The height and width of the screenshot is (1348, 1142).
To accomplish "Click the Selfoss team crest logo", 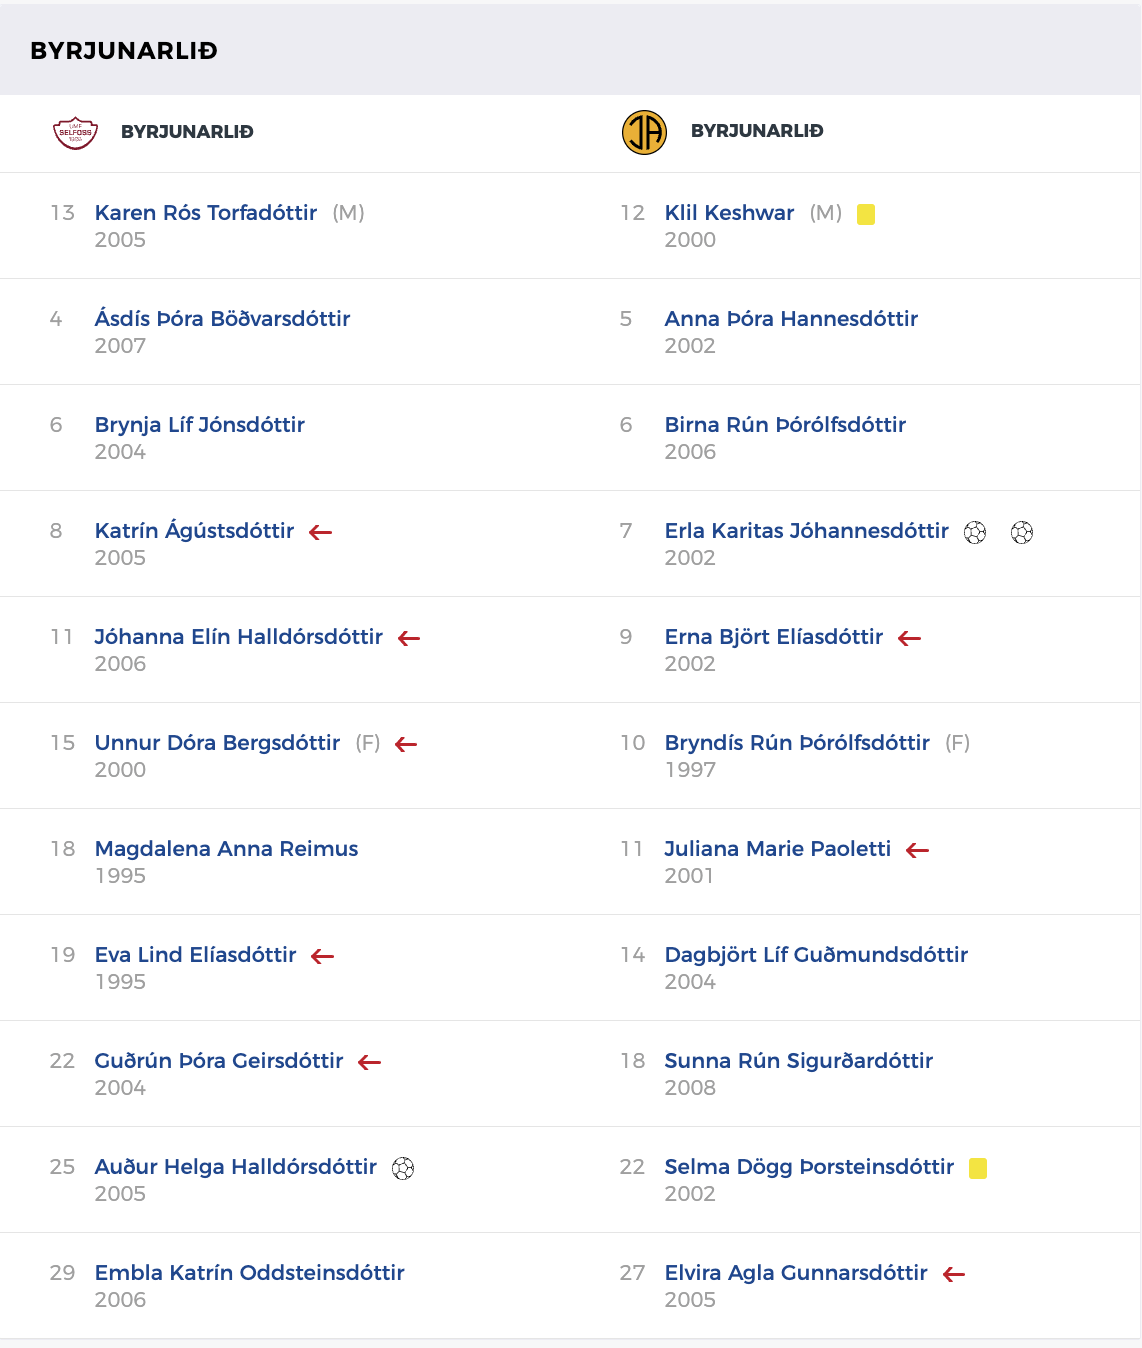I will coord(75,132).
